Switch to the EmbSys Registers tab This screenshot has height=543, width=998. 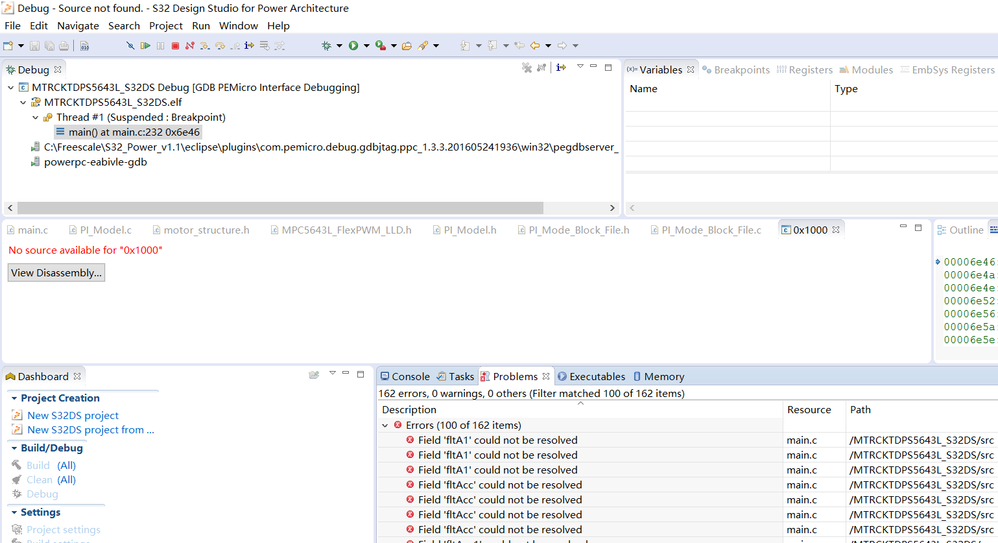pos(948,70)
